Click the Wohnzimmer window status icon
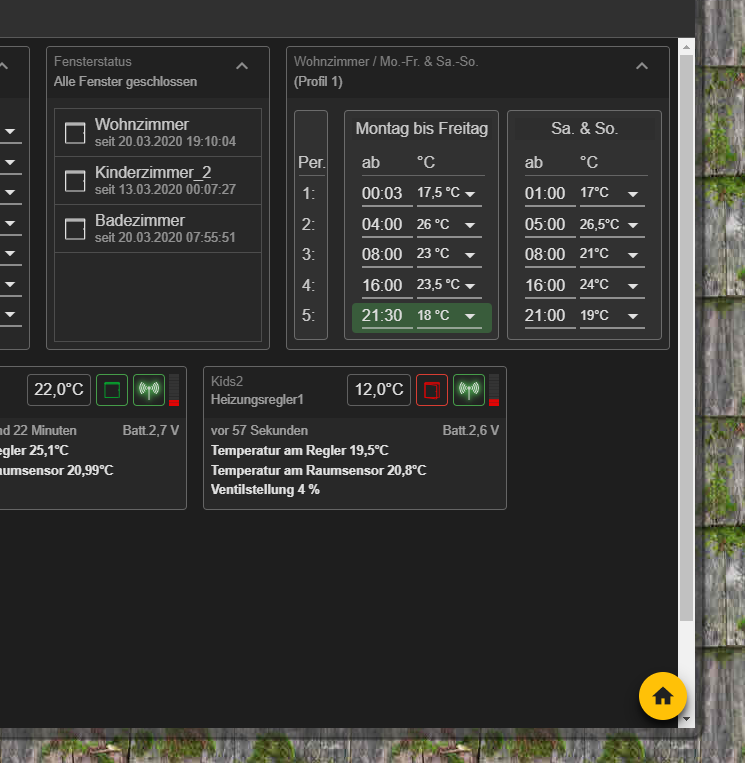 pyautogui.click(x=75, y=133)
